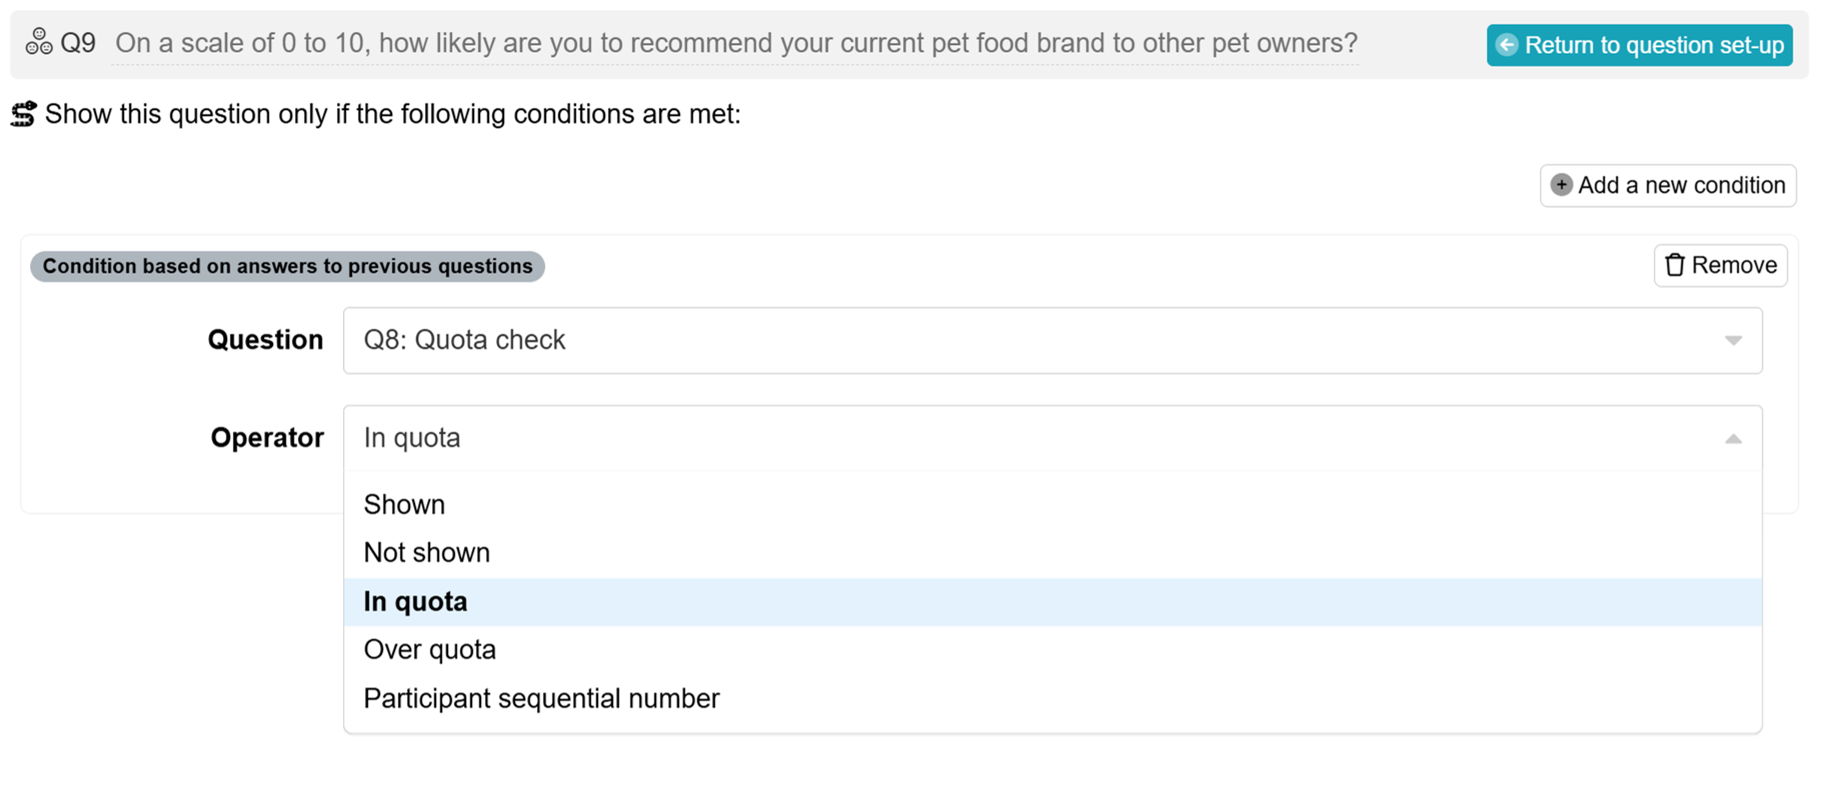Choose the highlighted 'In quota' option
1823x785 pixels.
(x=414, y=601)
